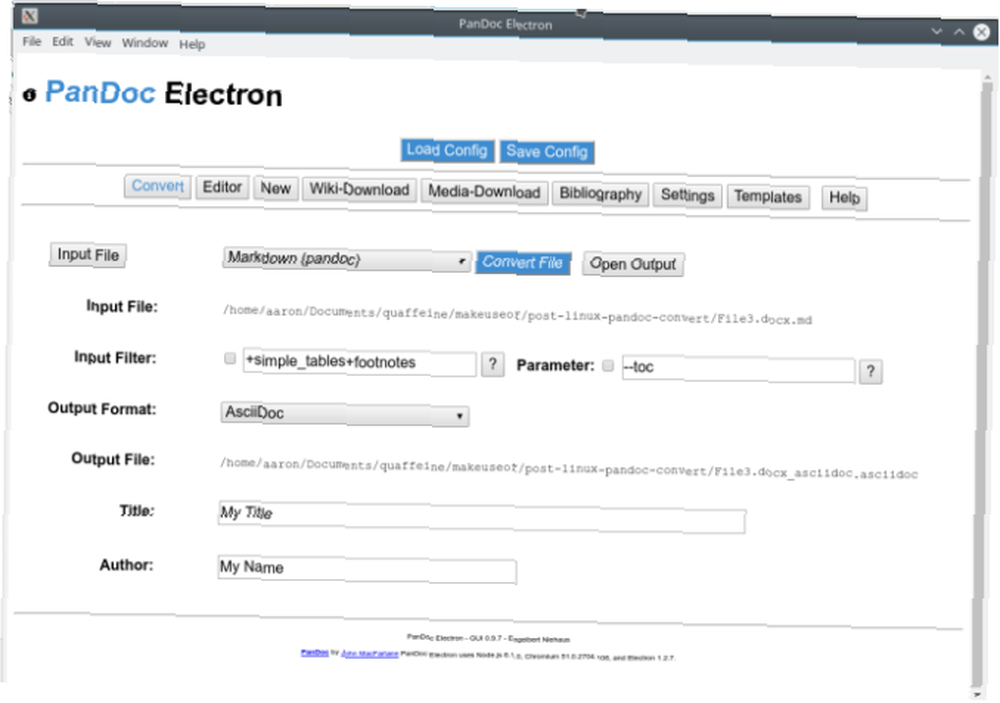Screen dimensions: 1000x703
Task: Switch to the Help tab in the tab row
Action: [844, 198]
